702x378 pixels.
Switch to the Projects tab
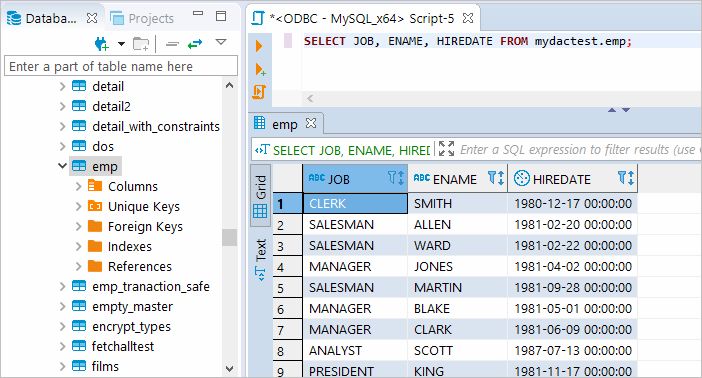[x=142, y=18]
